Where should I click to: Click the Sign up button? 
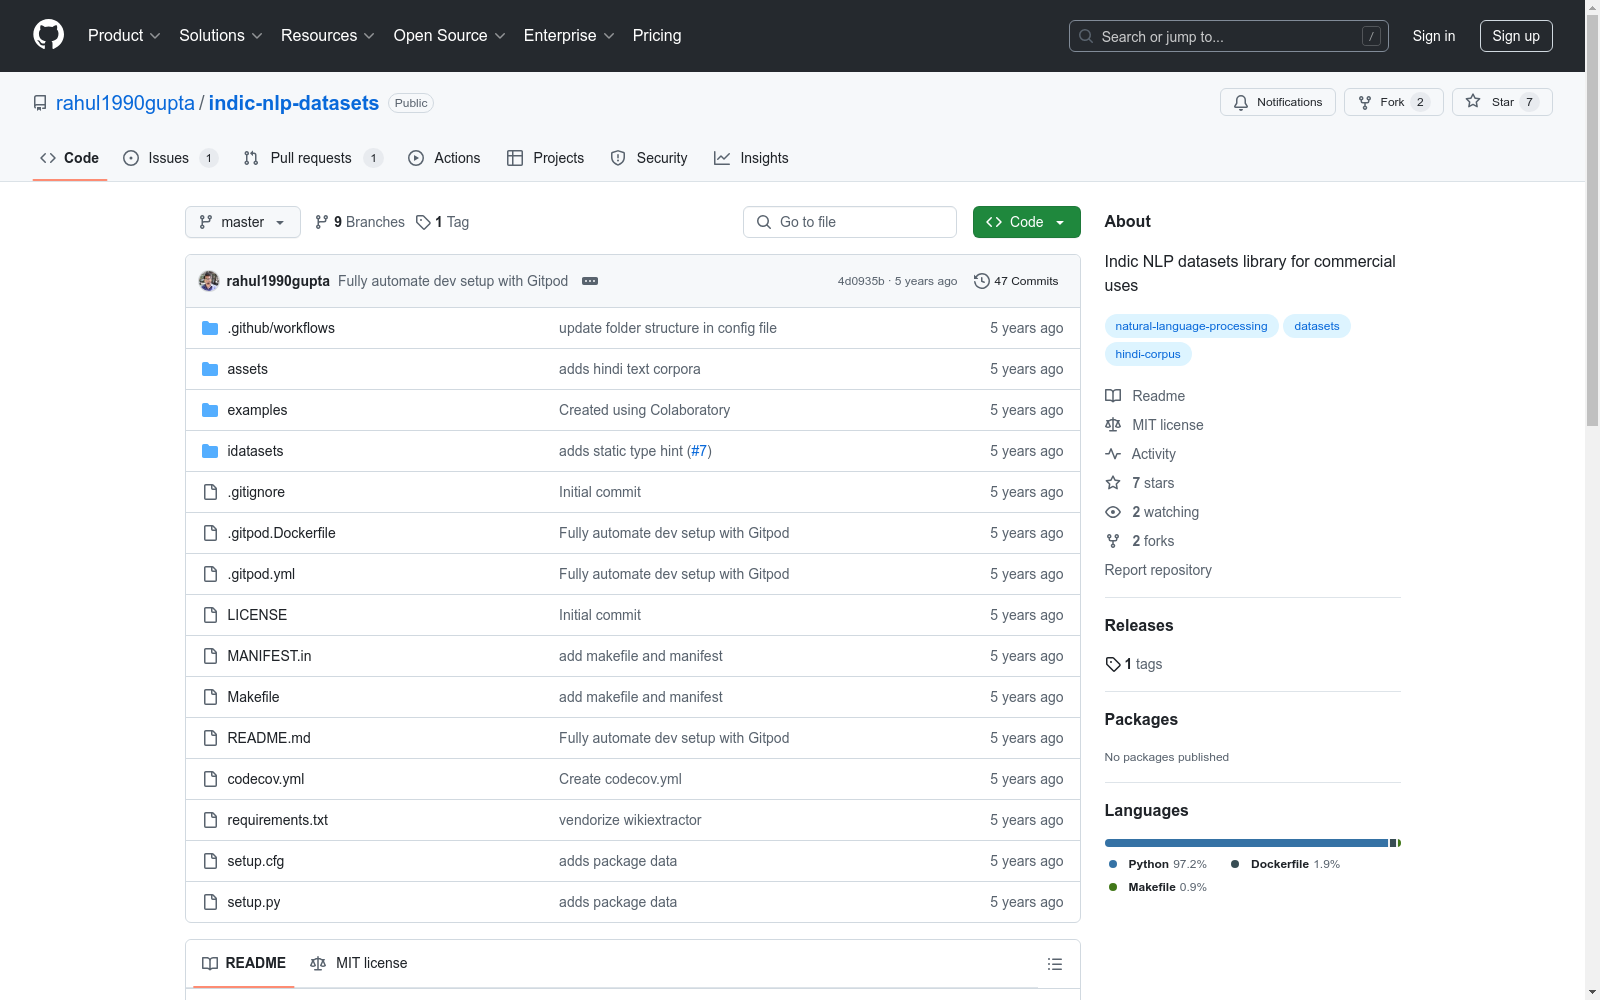[x=1516, y=36]
